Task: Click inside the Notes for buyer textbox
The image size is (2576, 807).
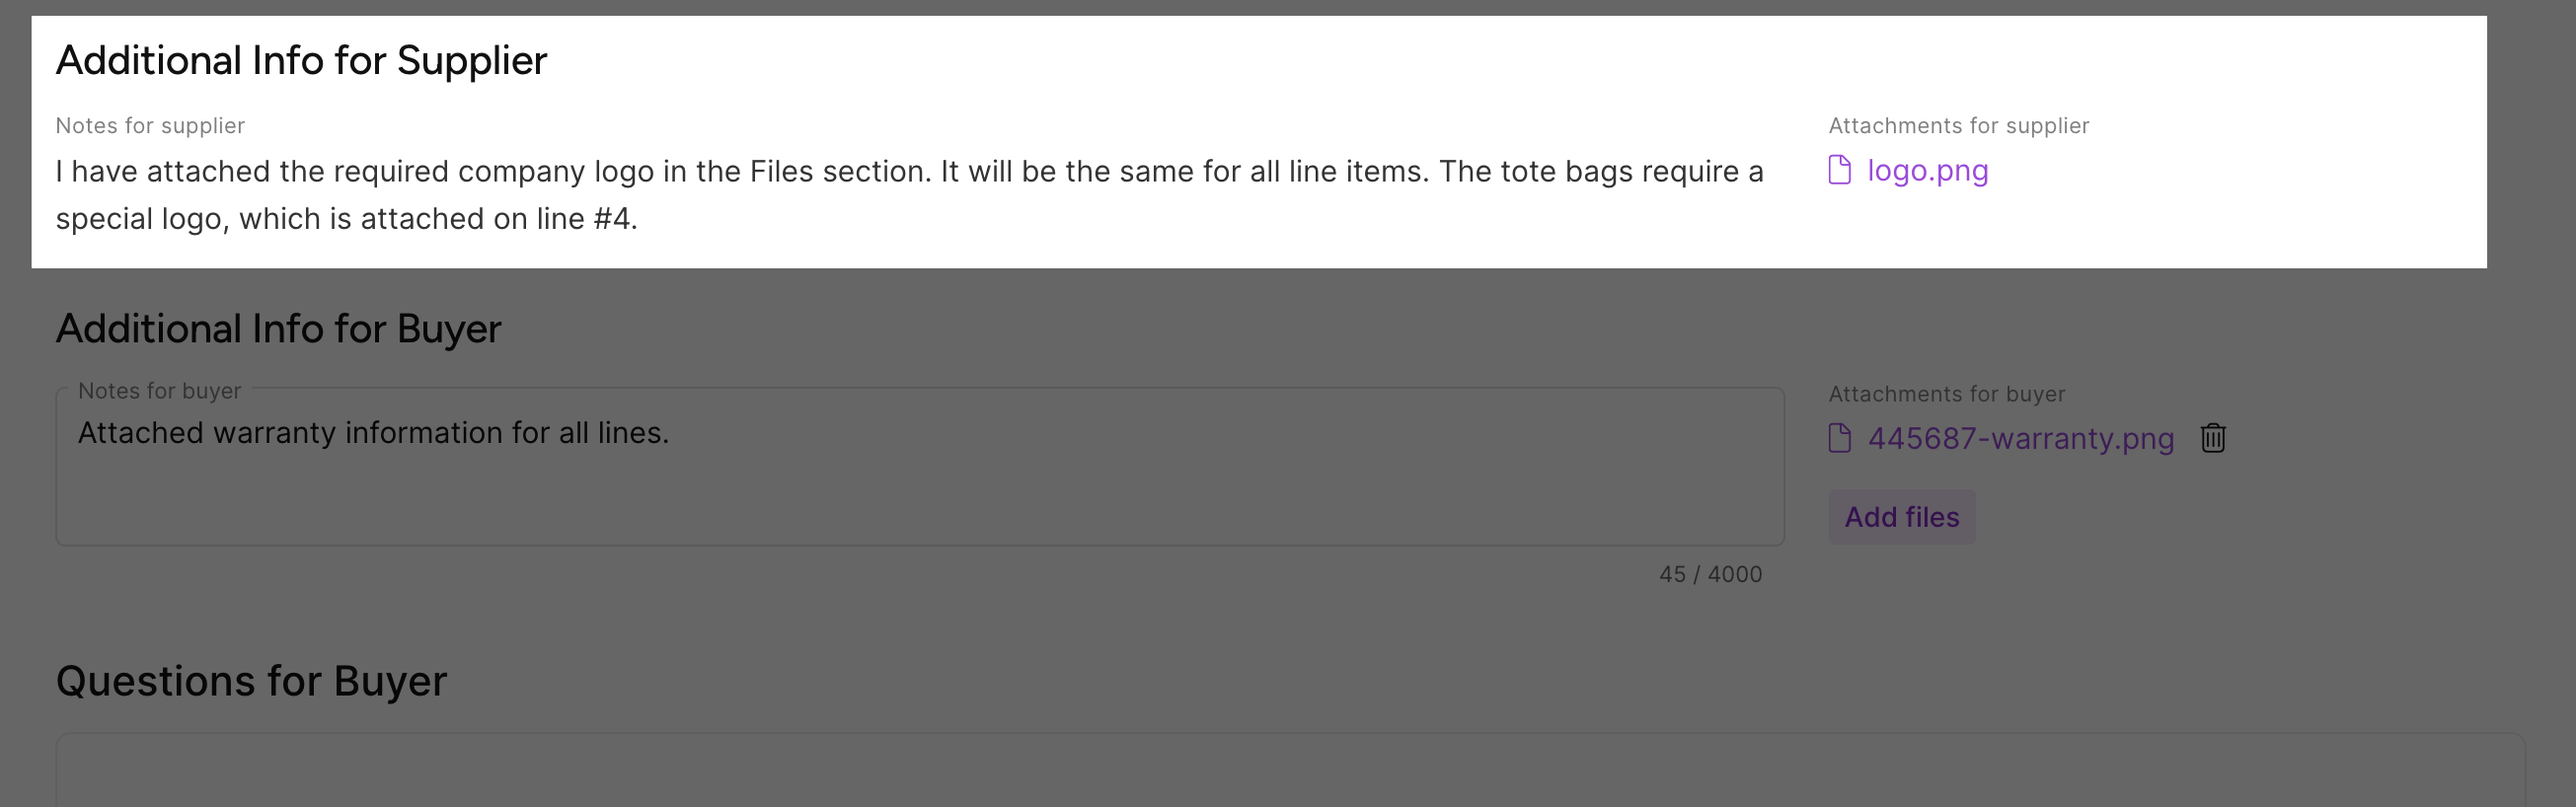Action: [x=920, y=490]
